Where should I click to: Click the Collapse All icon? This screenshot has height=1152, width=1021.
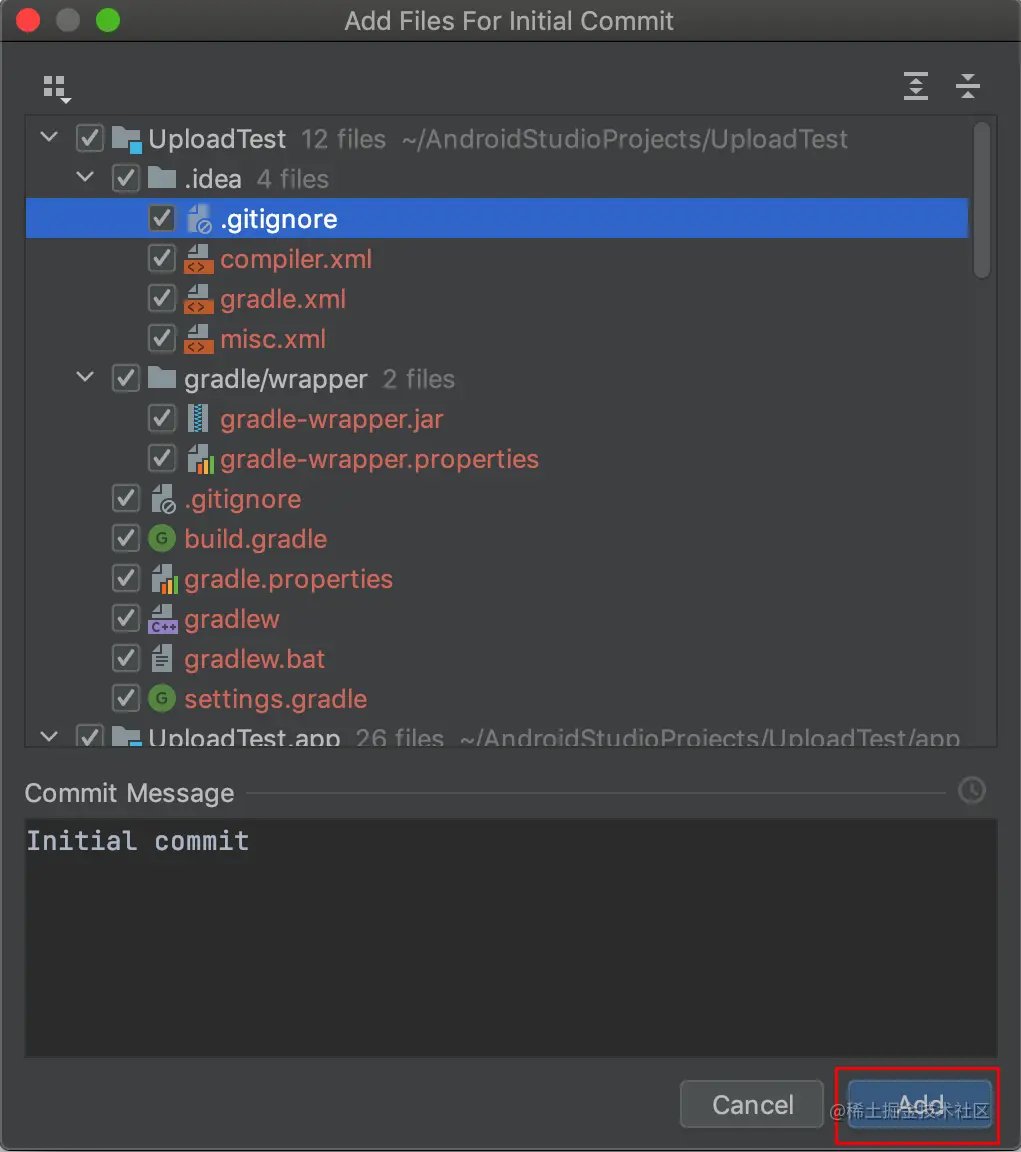click(967, 87)
